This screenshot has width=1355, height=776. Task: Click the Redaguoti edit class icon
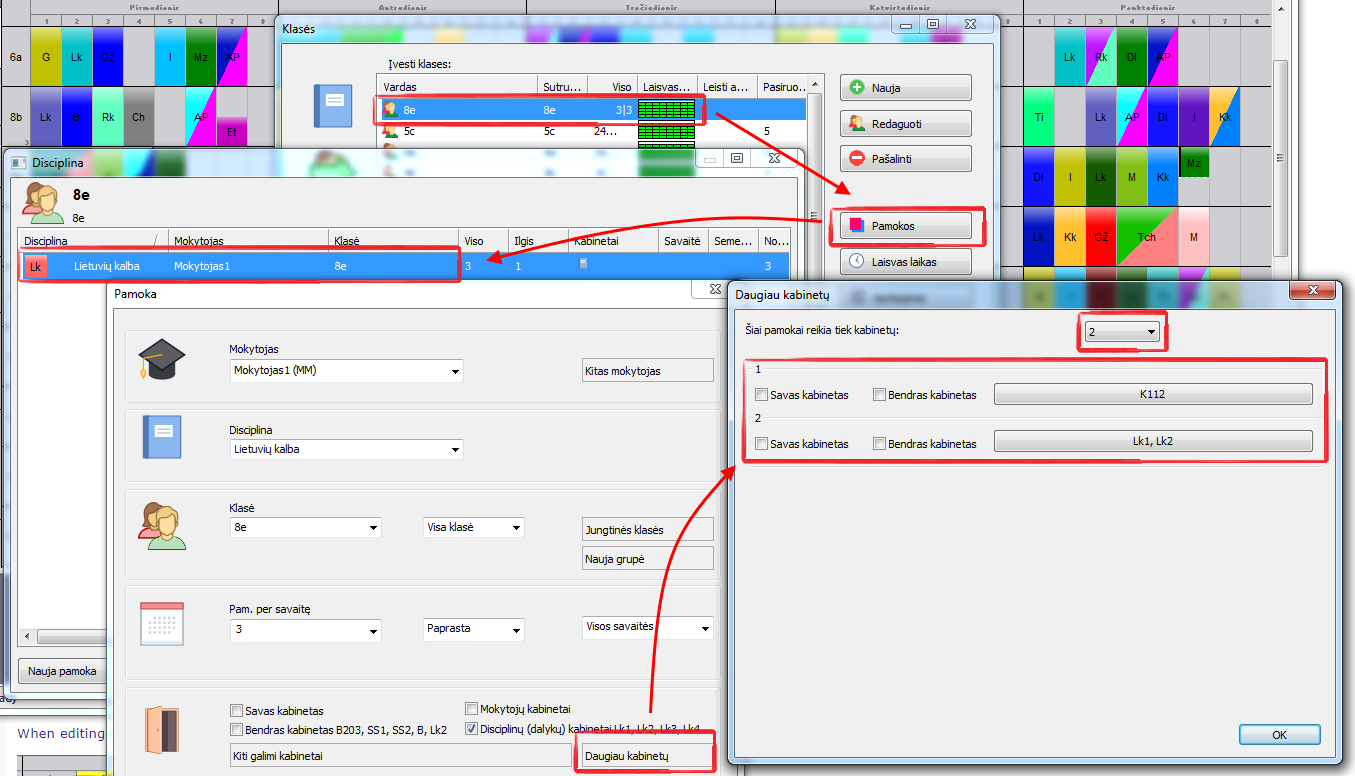[856, 123]
